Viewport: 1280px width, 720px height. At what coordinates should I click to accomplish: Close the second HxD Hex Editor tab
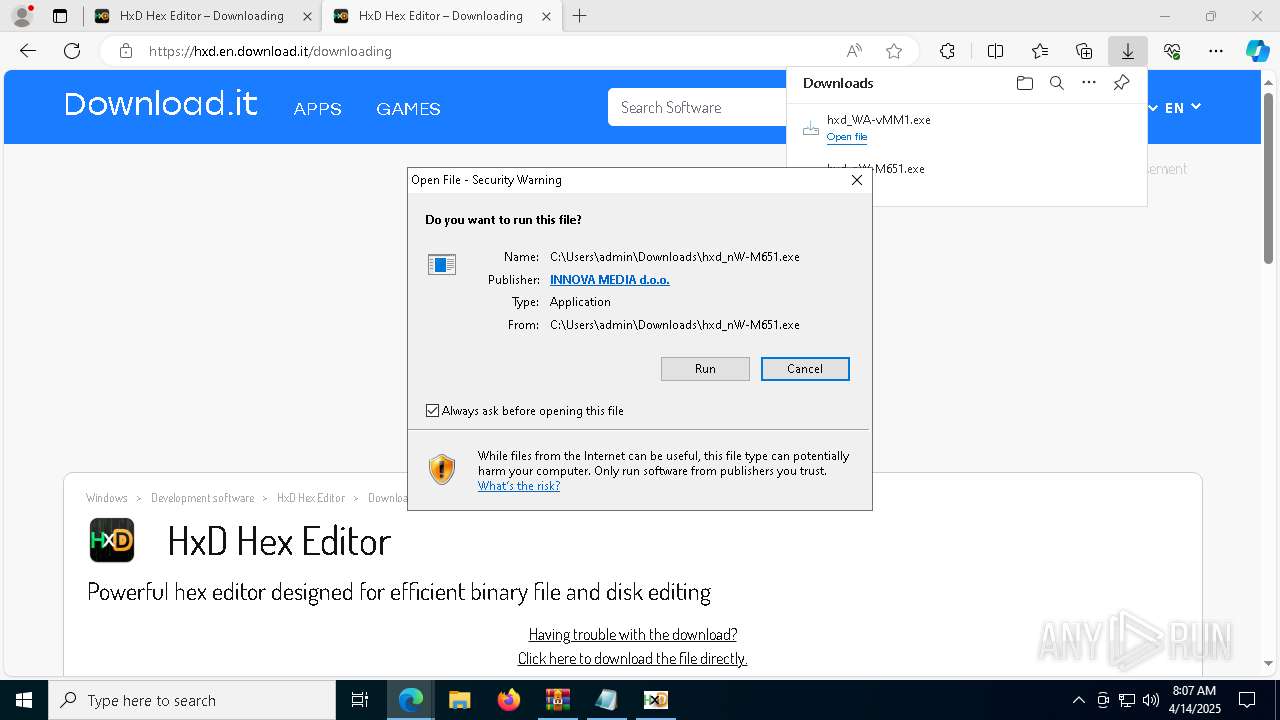pos(546,16)
